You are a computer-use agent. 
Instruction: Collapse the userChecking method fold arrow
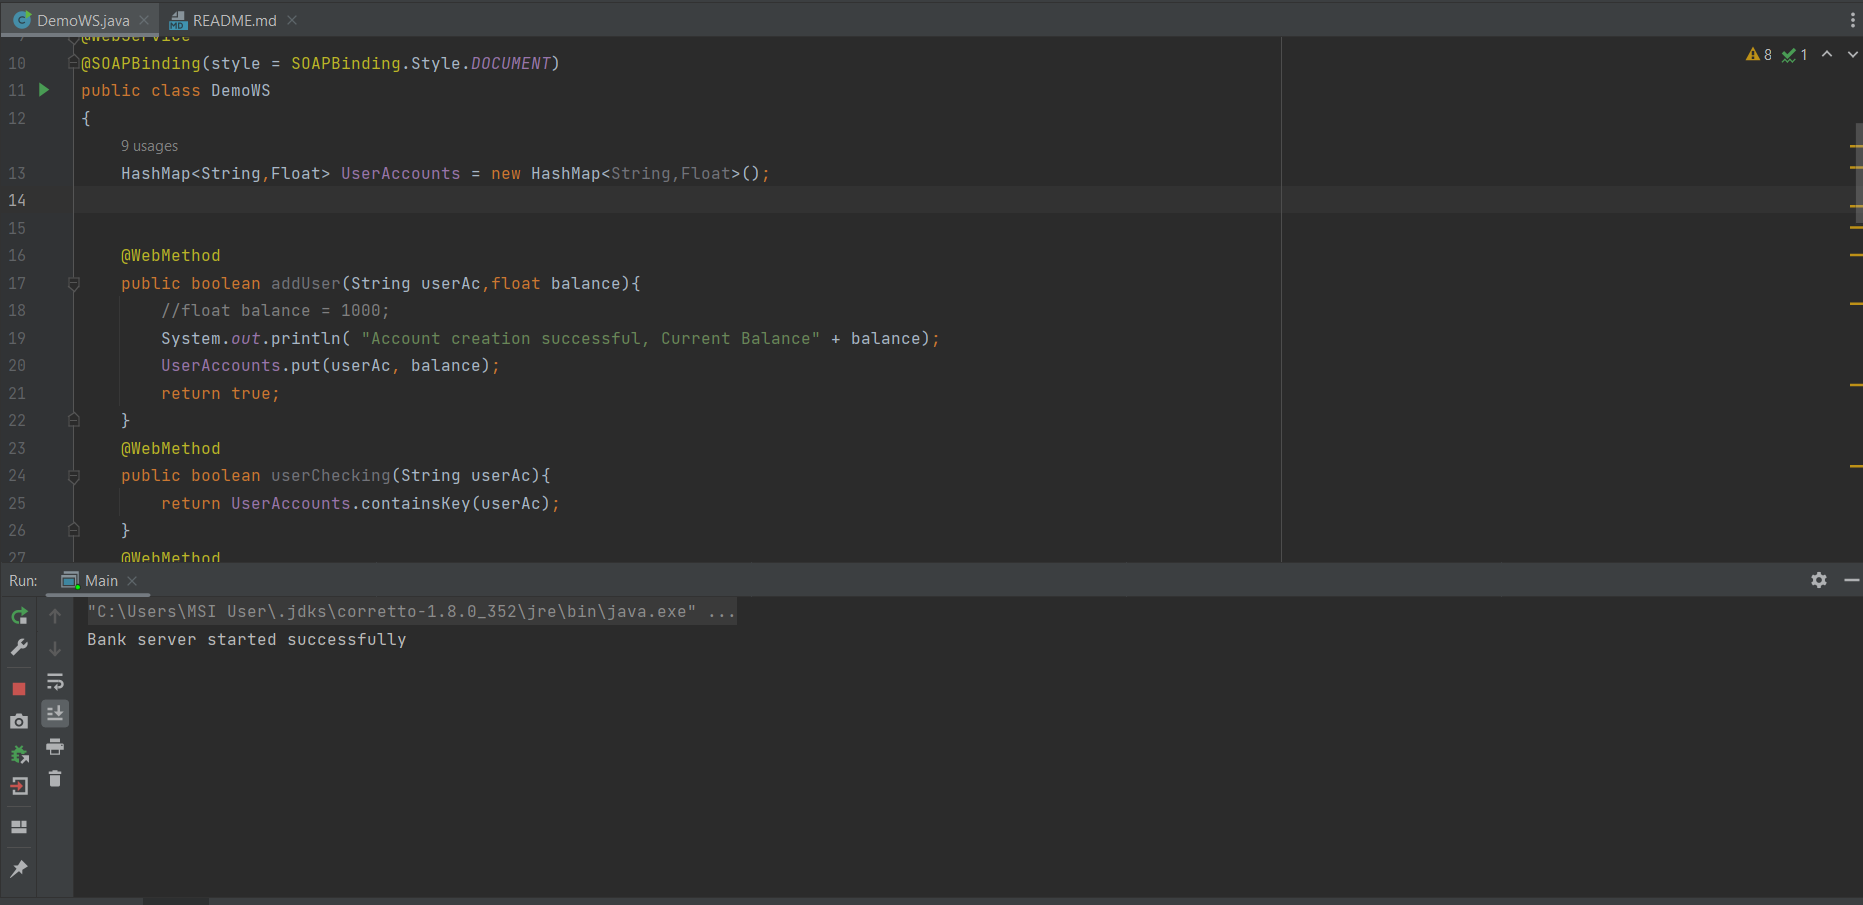(73, 476)
